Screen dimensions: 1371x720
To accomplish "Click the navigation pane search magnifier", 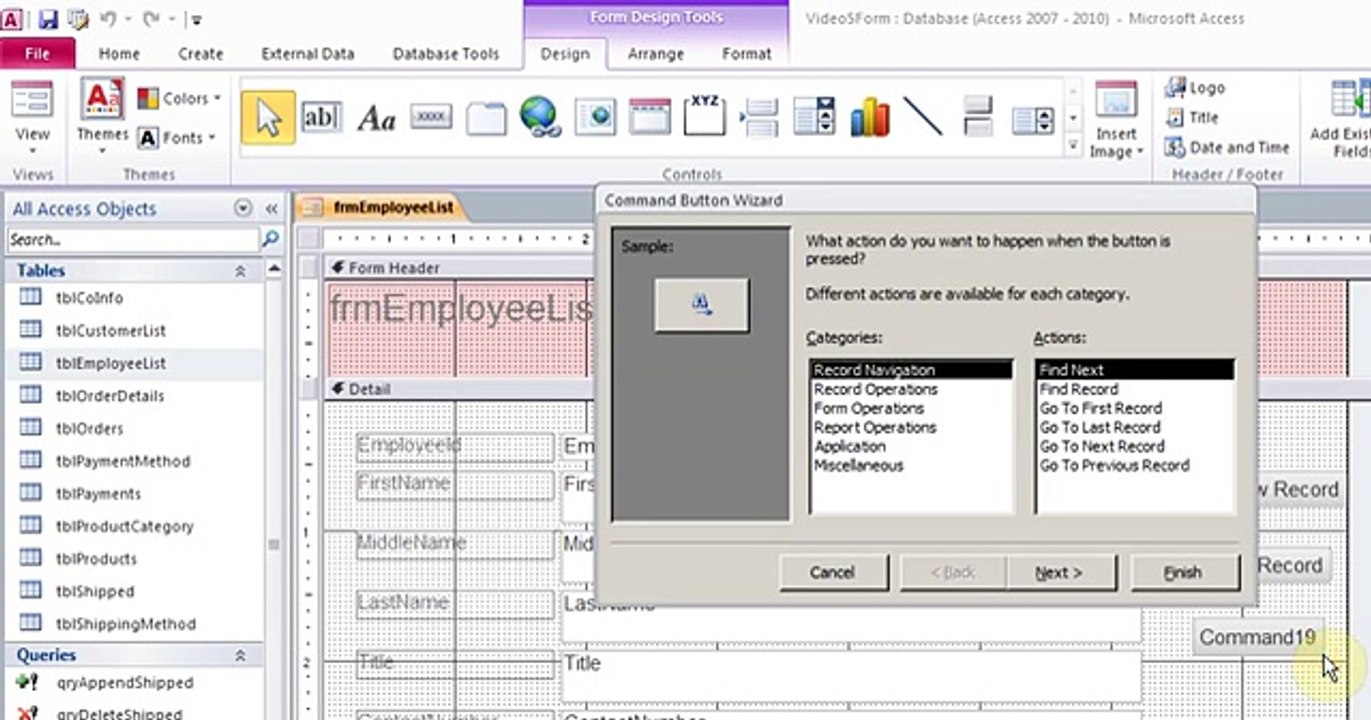I will [x=270, y=239].
